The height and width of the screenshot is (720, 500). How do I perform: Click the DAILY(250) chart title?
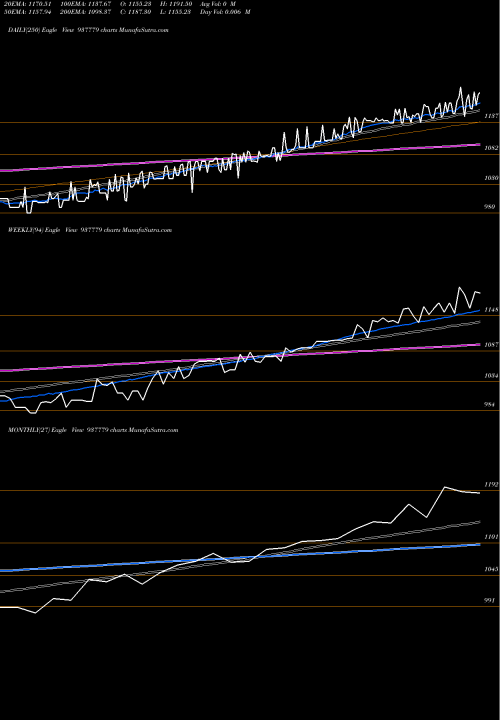(x=88, y=30)
